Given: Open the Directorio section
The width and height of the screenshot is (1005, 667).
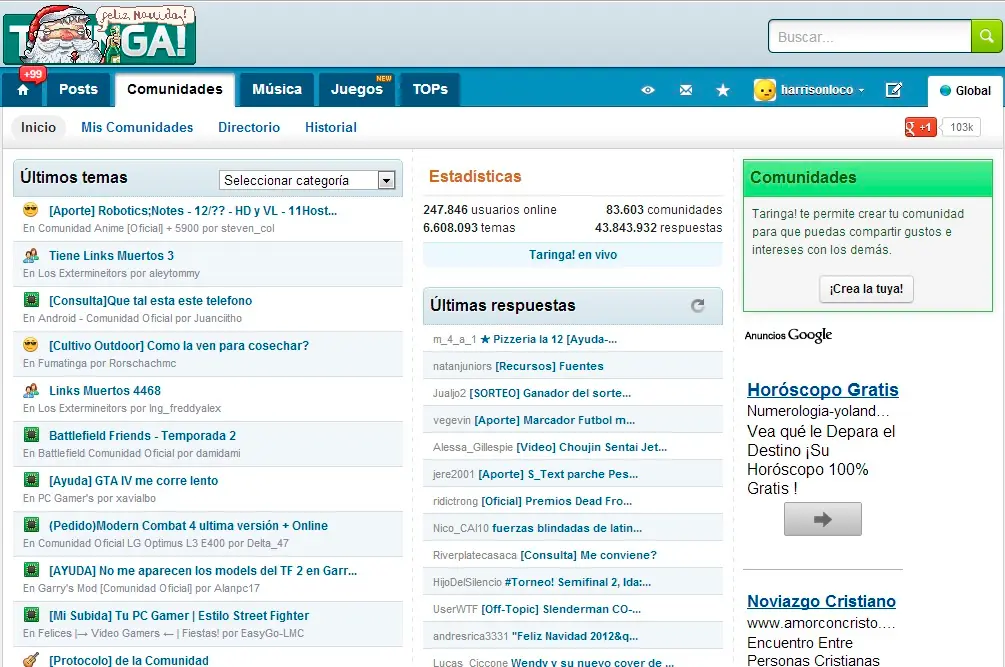Looking at the screenshot, I should [249, 128].
